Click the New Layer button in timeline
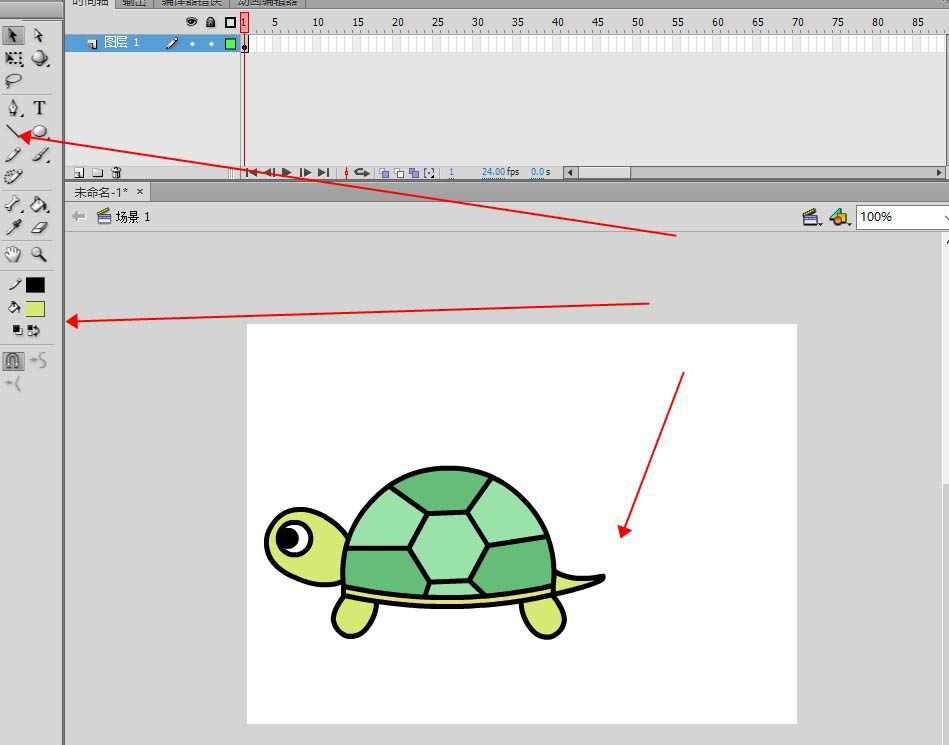Image resolution: width=949 pixels, height=745 pixels. pyautogui.click(x=80, y=173)
